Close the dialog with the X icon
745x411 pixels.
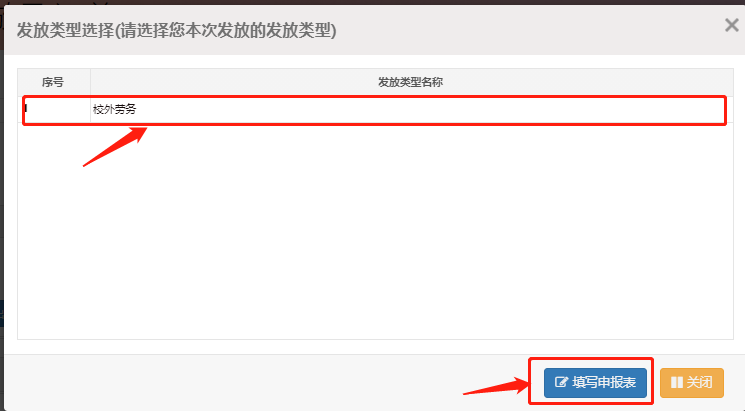click(732, 25)
